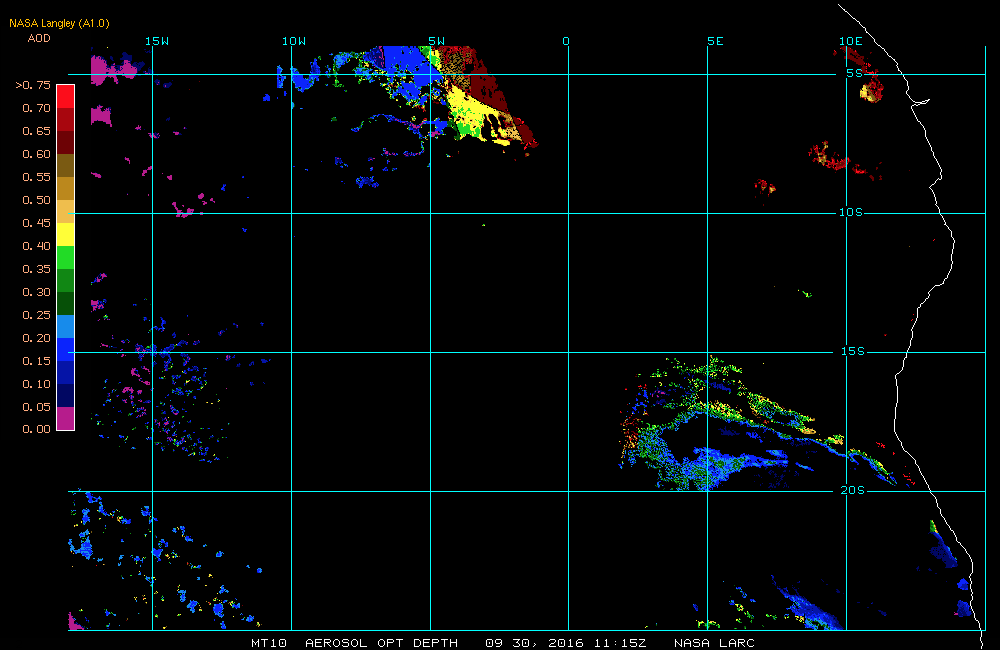The image size is (1000, 650).
Task: Select the 0.30 legend value label
Action: point(36,292)
